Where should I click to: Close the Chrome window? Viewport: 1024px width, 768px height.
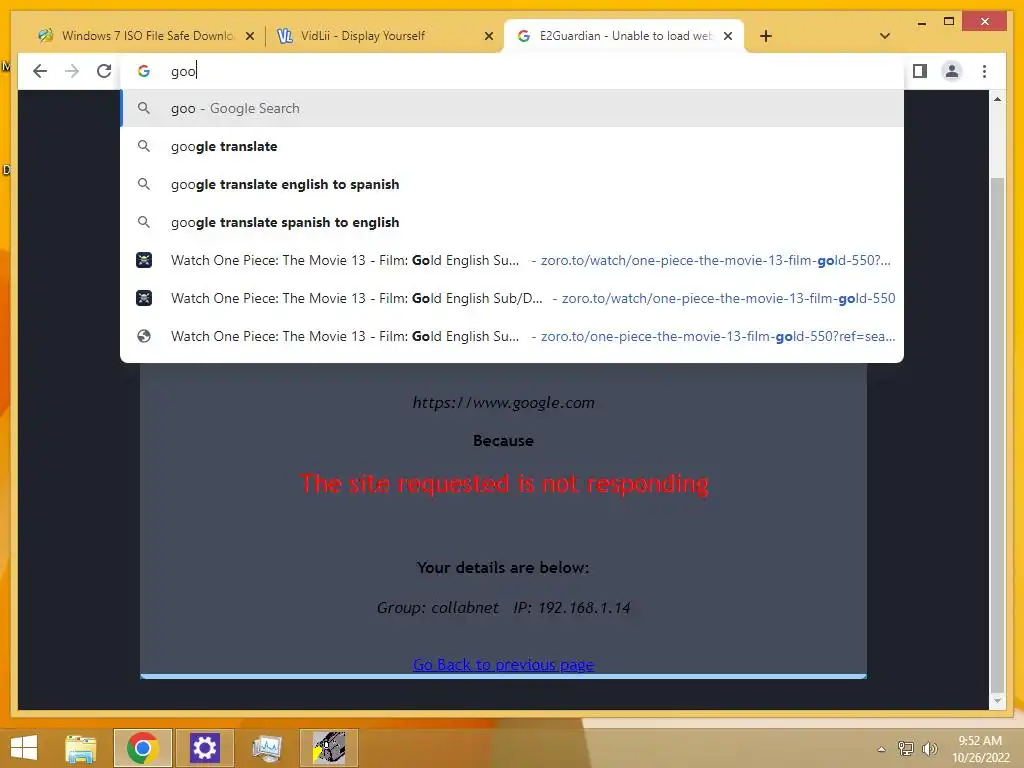tap(985, 22)
